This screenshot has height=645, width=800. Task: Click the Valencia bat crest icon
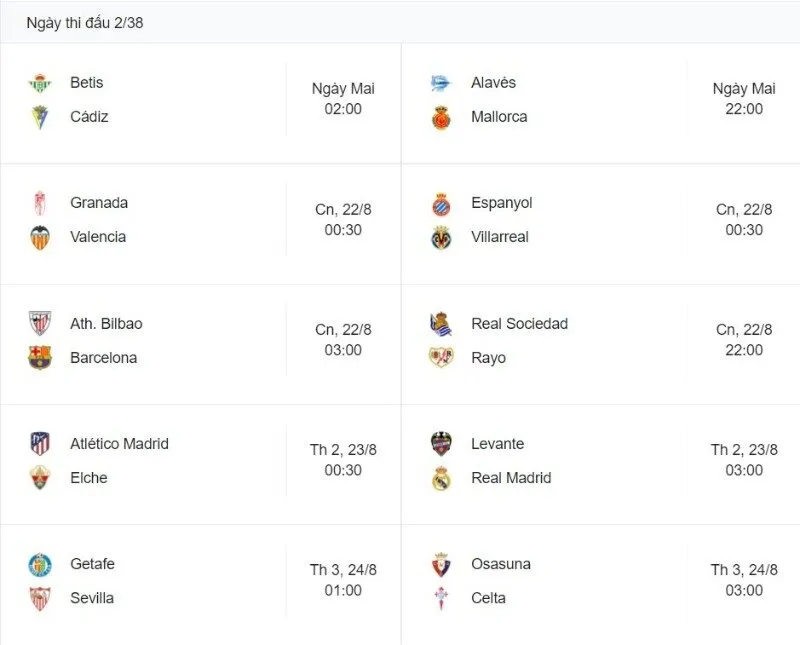coord(39,237)
